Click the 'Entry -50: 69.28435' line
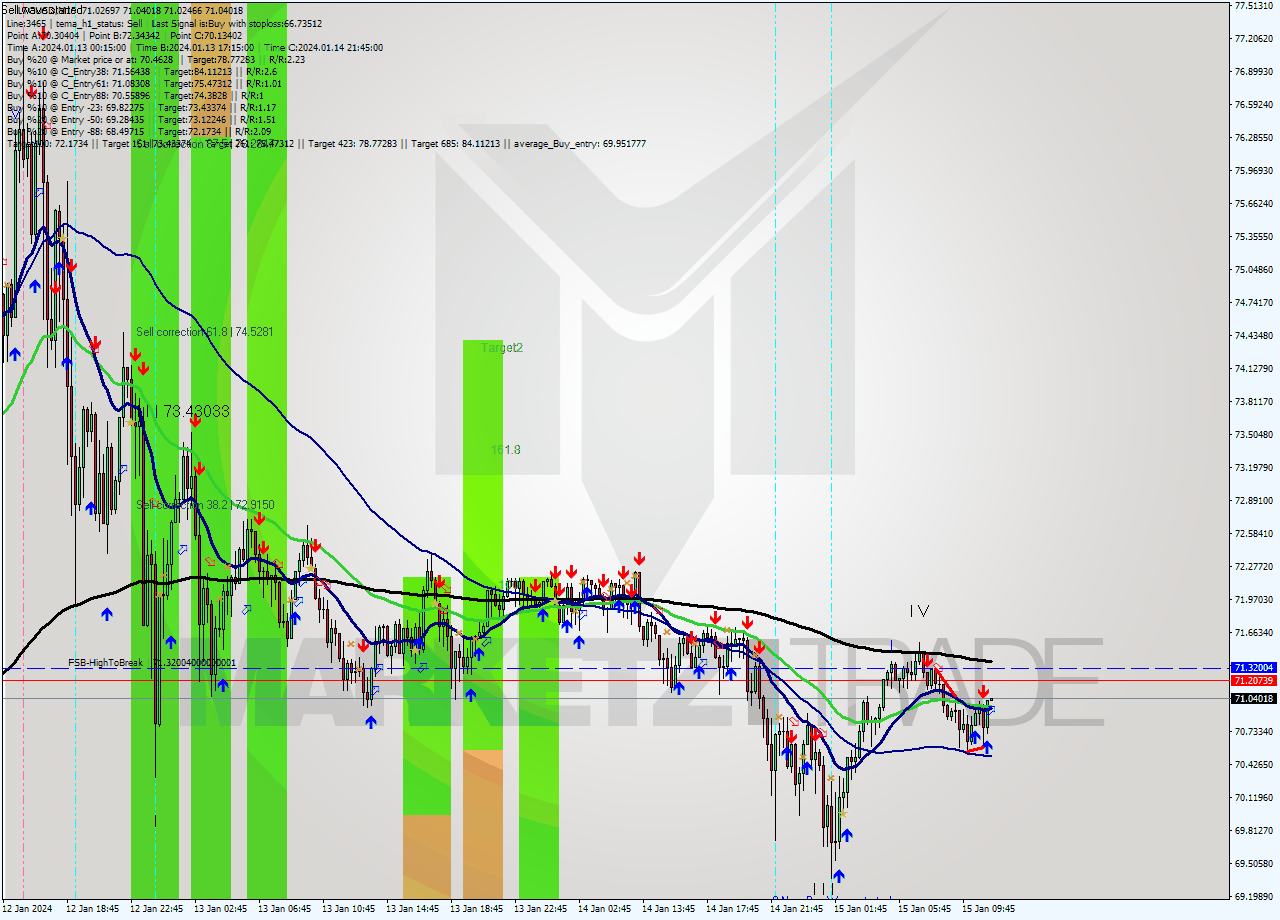Viewport: 1280px width, 920px height. tap(141, 119)
